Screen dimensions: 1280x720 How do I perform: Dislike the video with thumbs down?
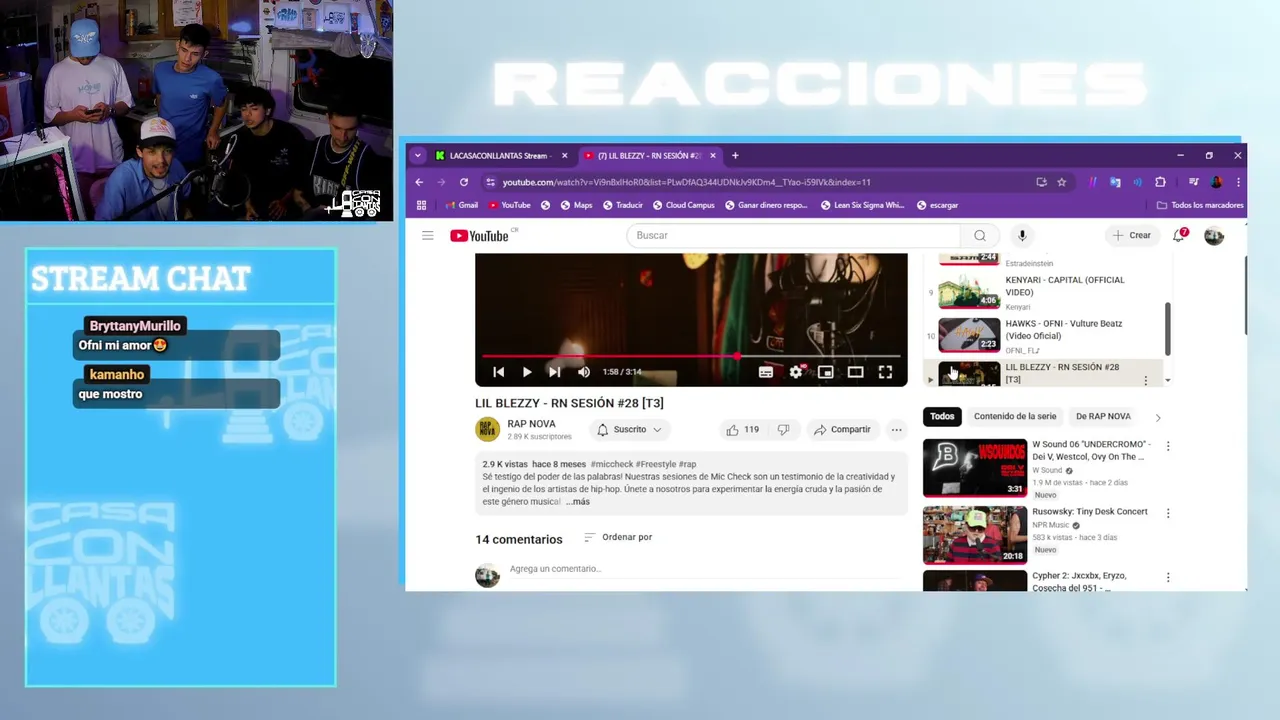tap(783, 429)
